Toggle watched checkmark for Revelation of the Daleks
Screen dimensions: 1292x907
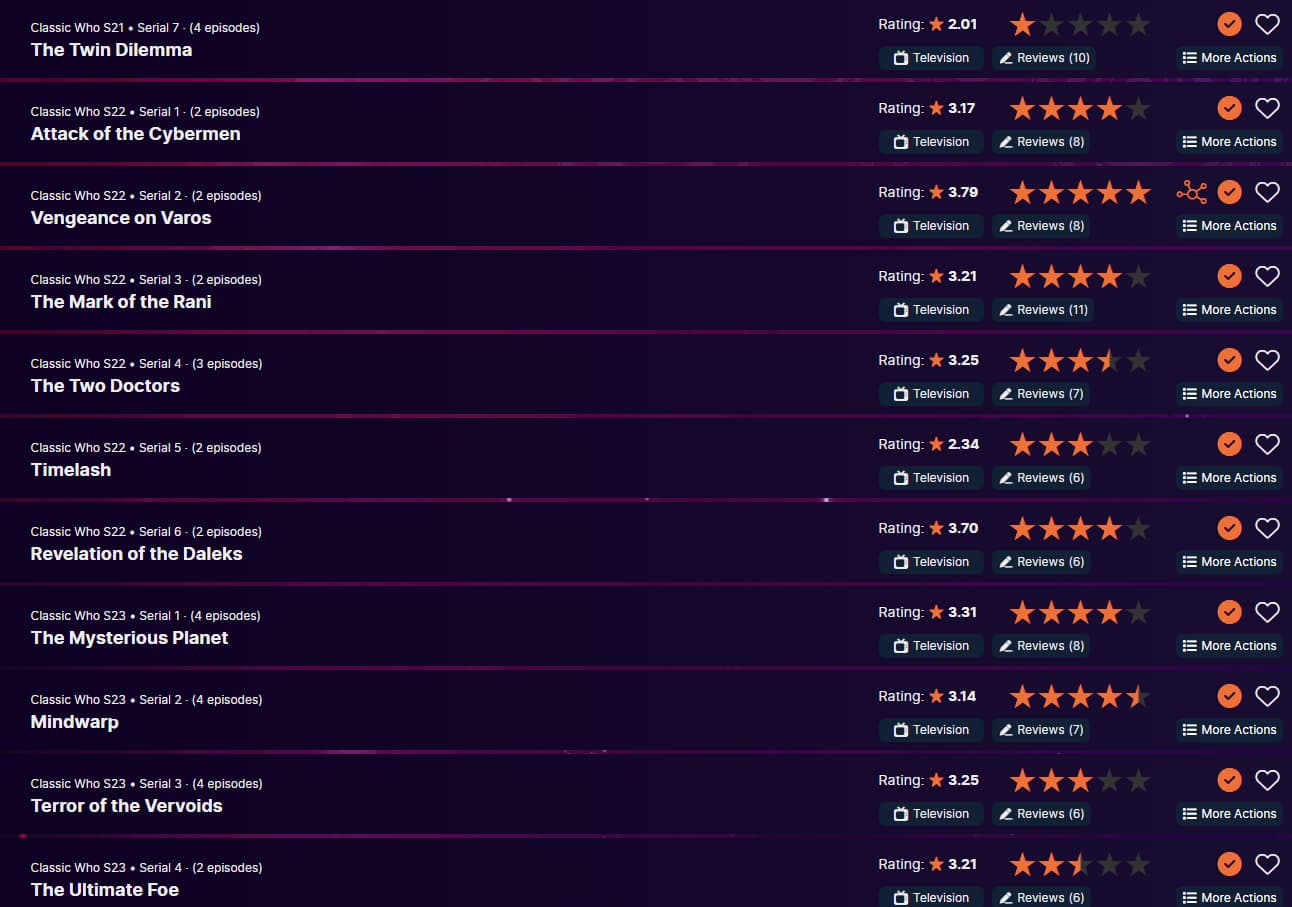click(1230, 528)
